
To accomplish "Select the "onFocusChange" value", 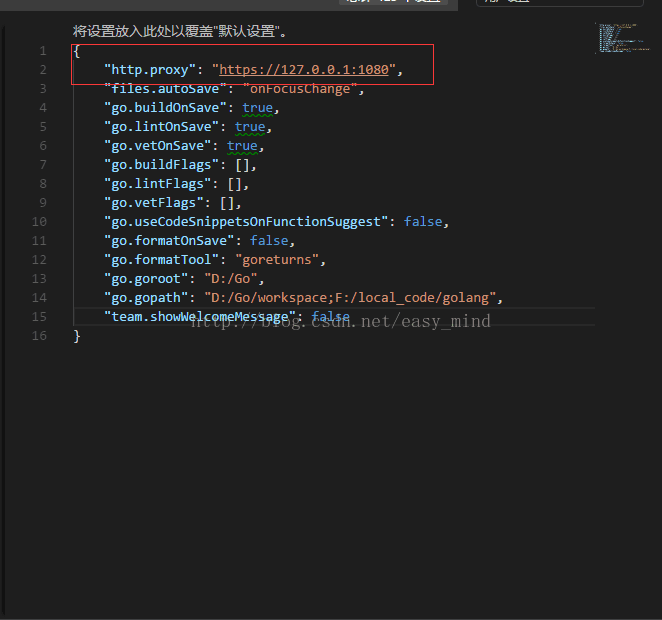I will tap(300, 89).
